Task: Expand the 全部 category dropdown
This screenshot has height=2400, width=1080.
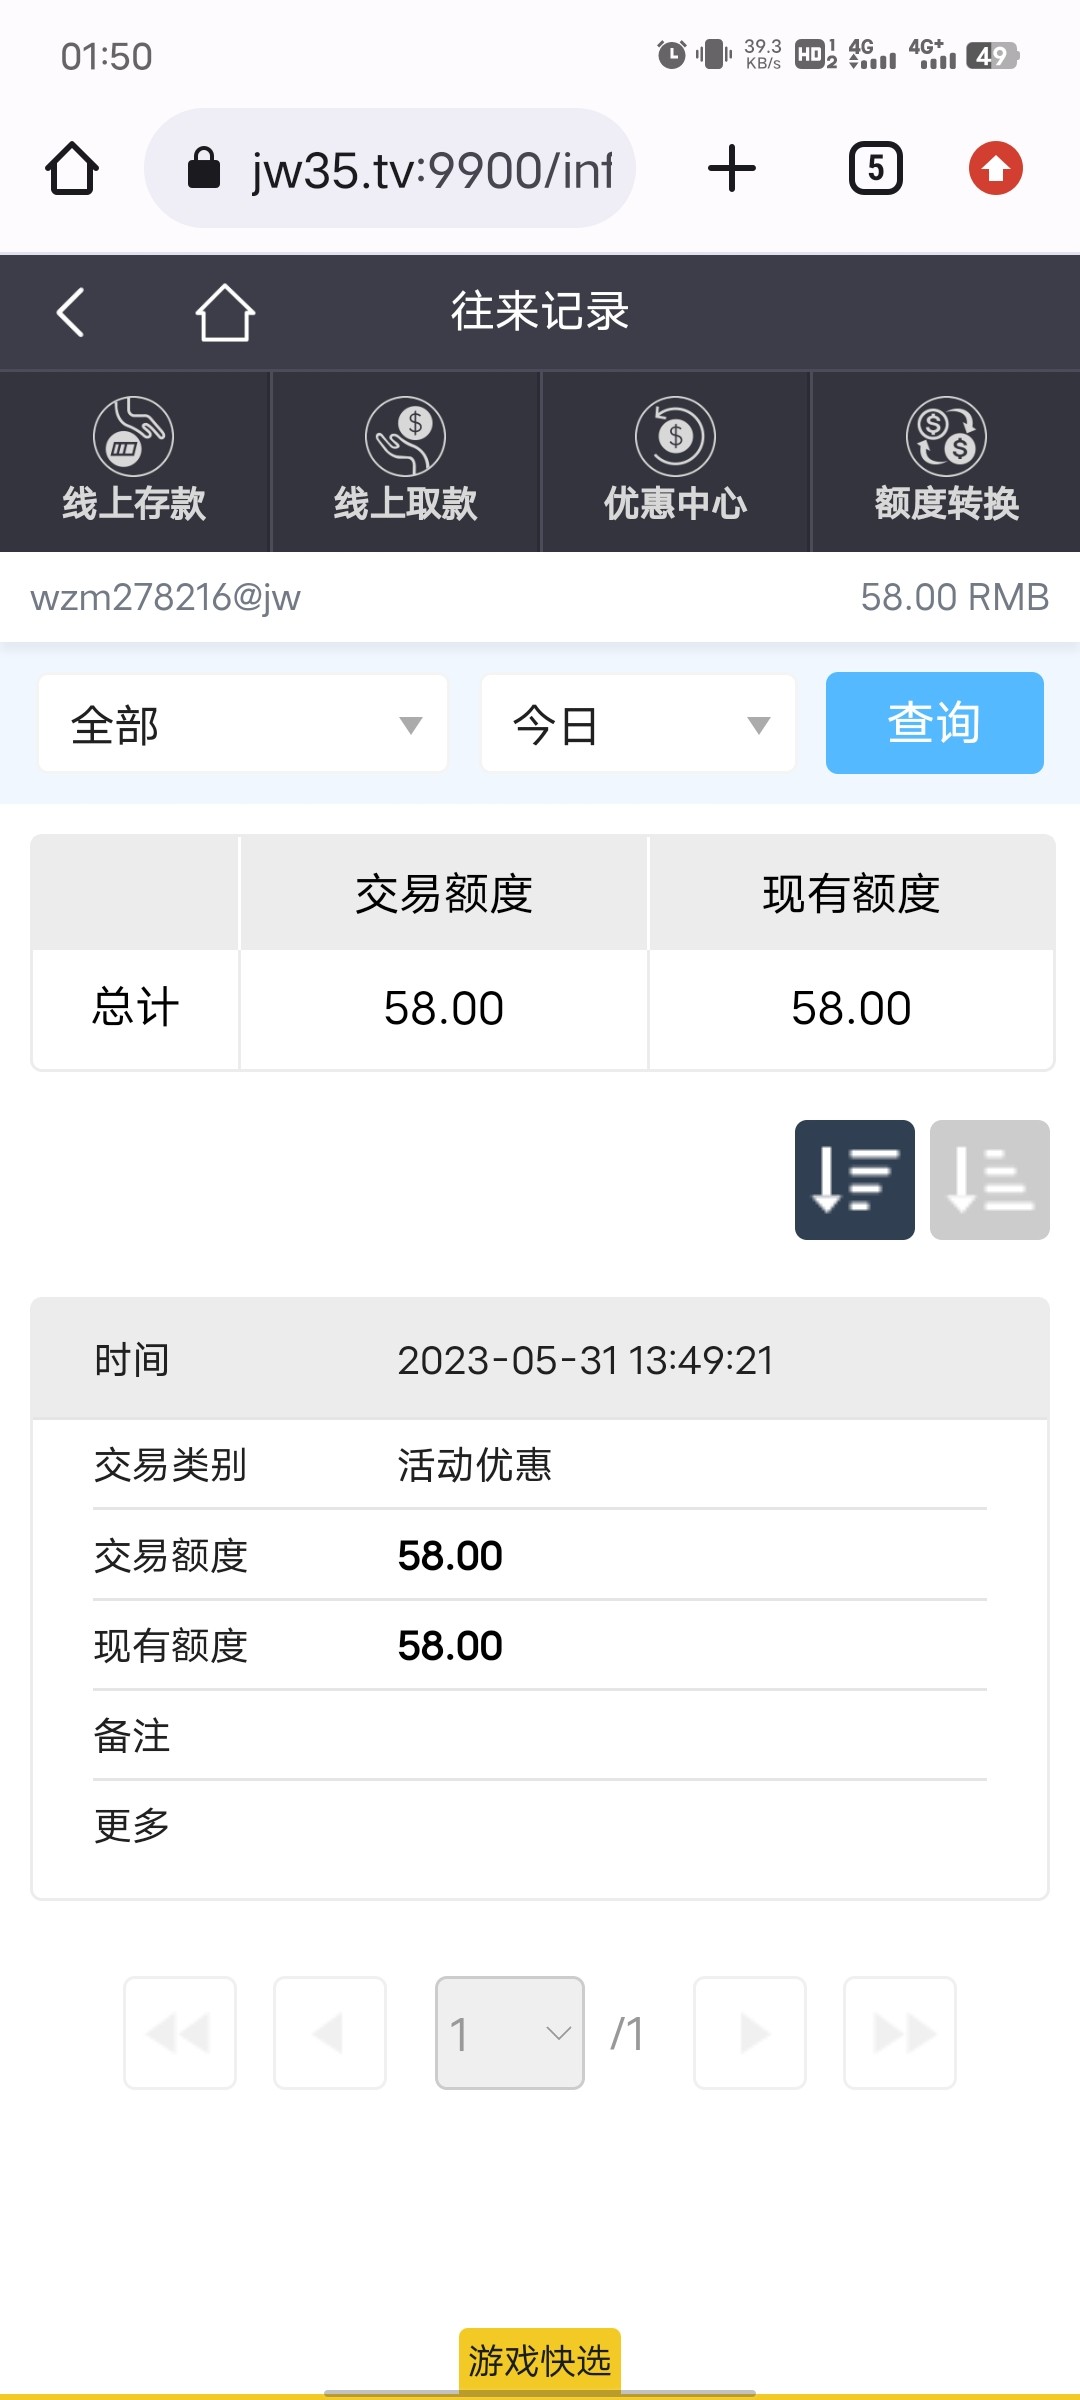Action: 243,724
